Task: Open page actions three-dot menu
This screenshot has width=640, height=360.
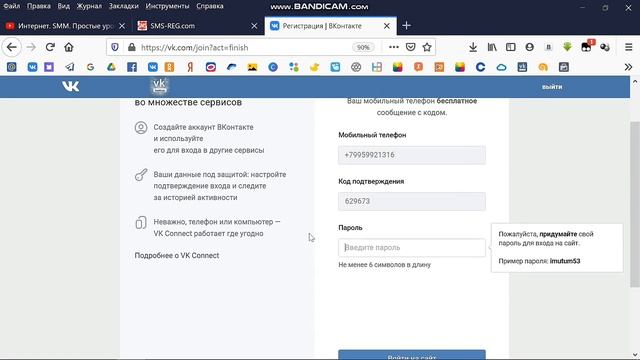Action: point(393,47)
